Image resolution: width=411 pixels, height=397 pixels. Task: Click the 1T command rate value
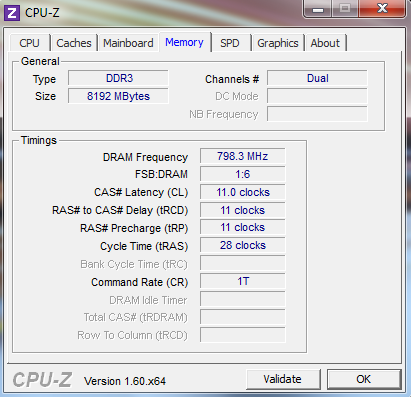click(243, 282)
